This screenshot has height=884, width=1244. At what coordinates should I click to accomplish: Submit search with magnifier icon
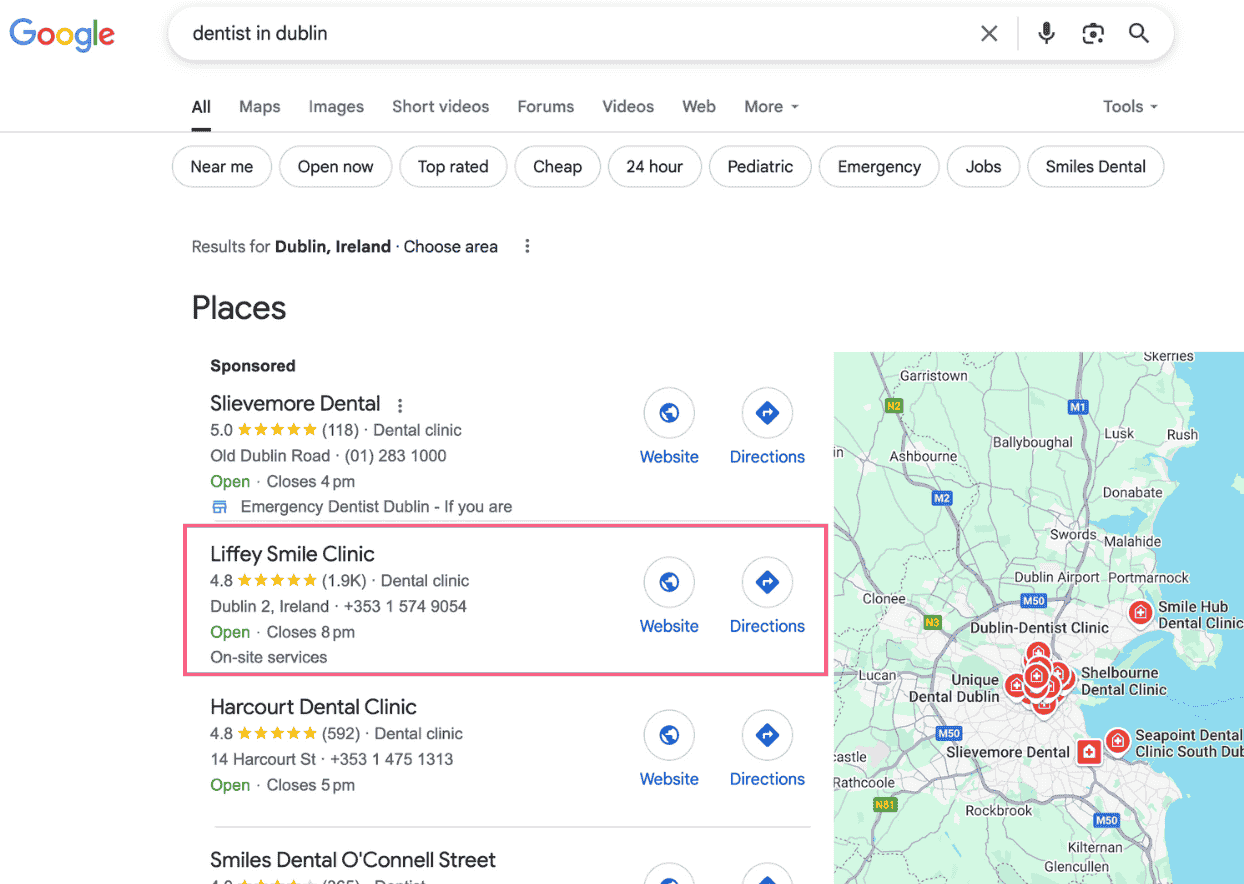(x=1139, y=33)
